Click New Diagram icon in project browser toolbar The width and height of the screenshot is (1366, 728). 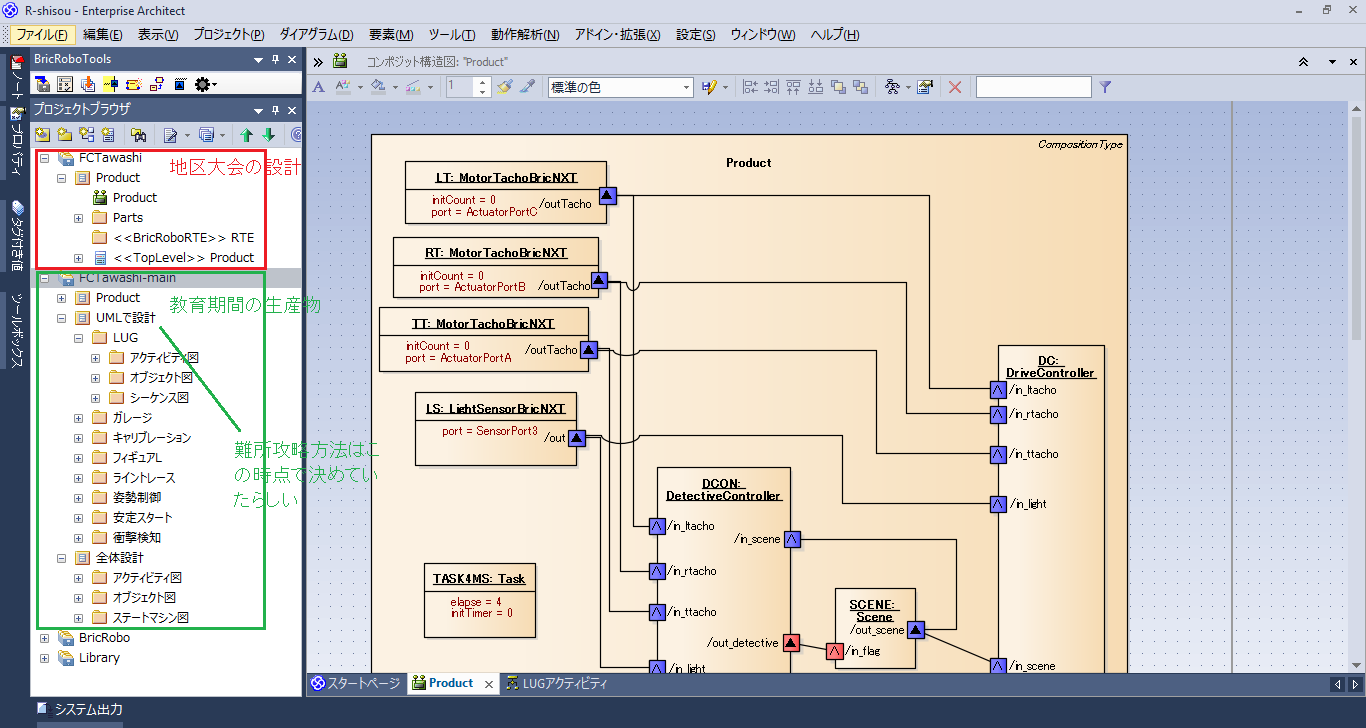click(86, 134)
